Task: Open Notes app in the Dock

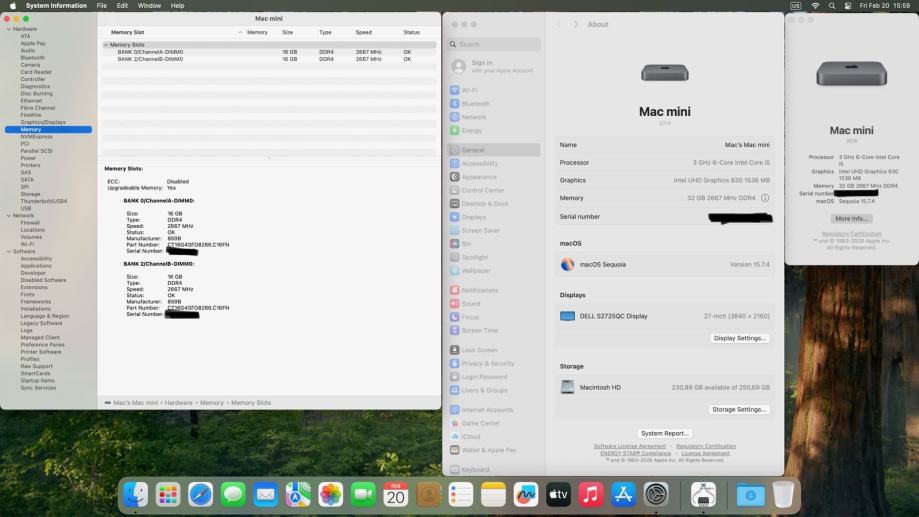Action: pos(493,495)
